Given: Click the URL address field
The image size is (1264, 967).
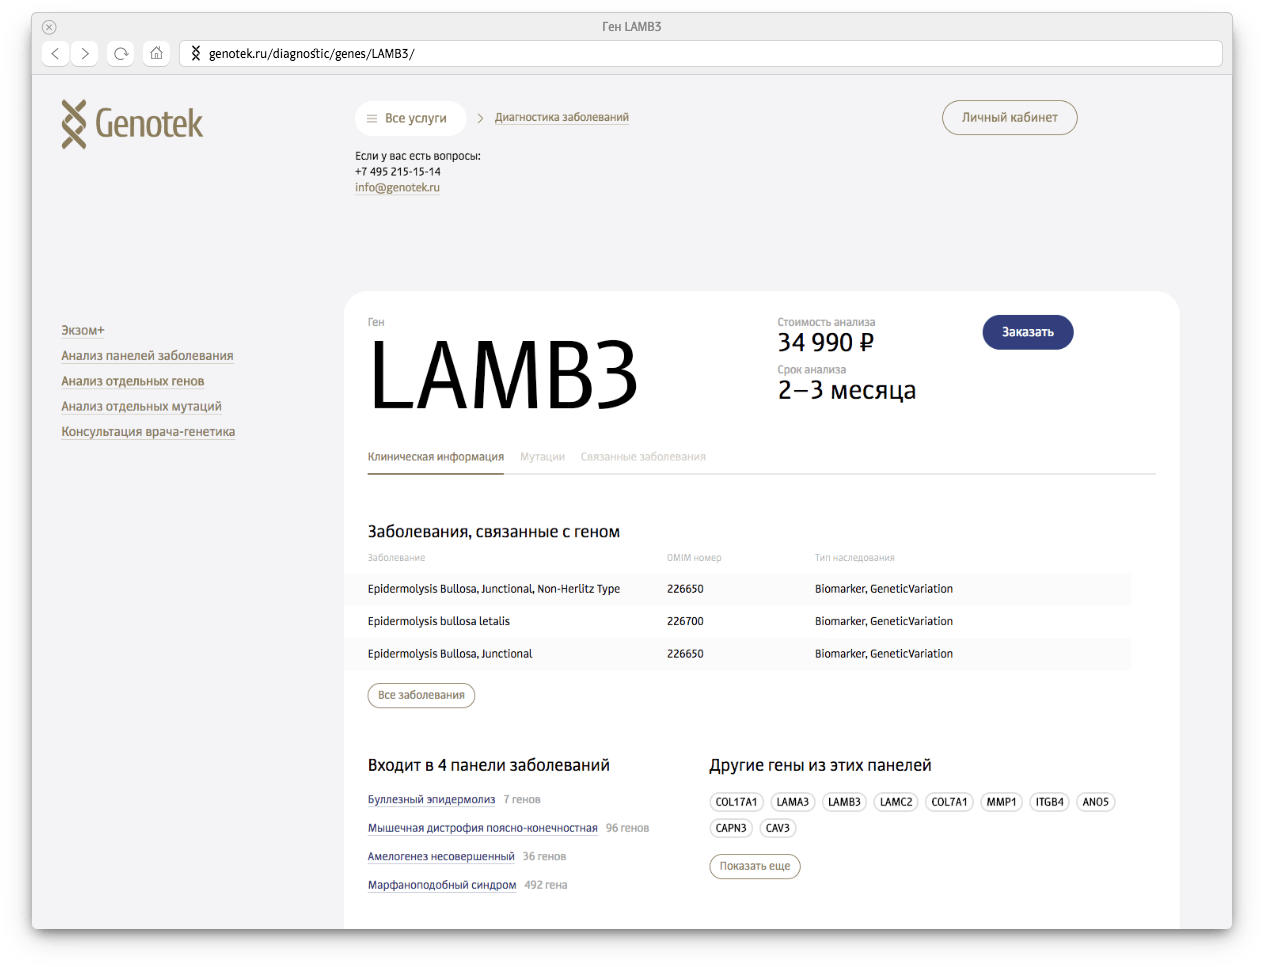Looking at the screenshot, I should [x=700, y=53].
